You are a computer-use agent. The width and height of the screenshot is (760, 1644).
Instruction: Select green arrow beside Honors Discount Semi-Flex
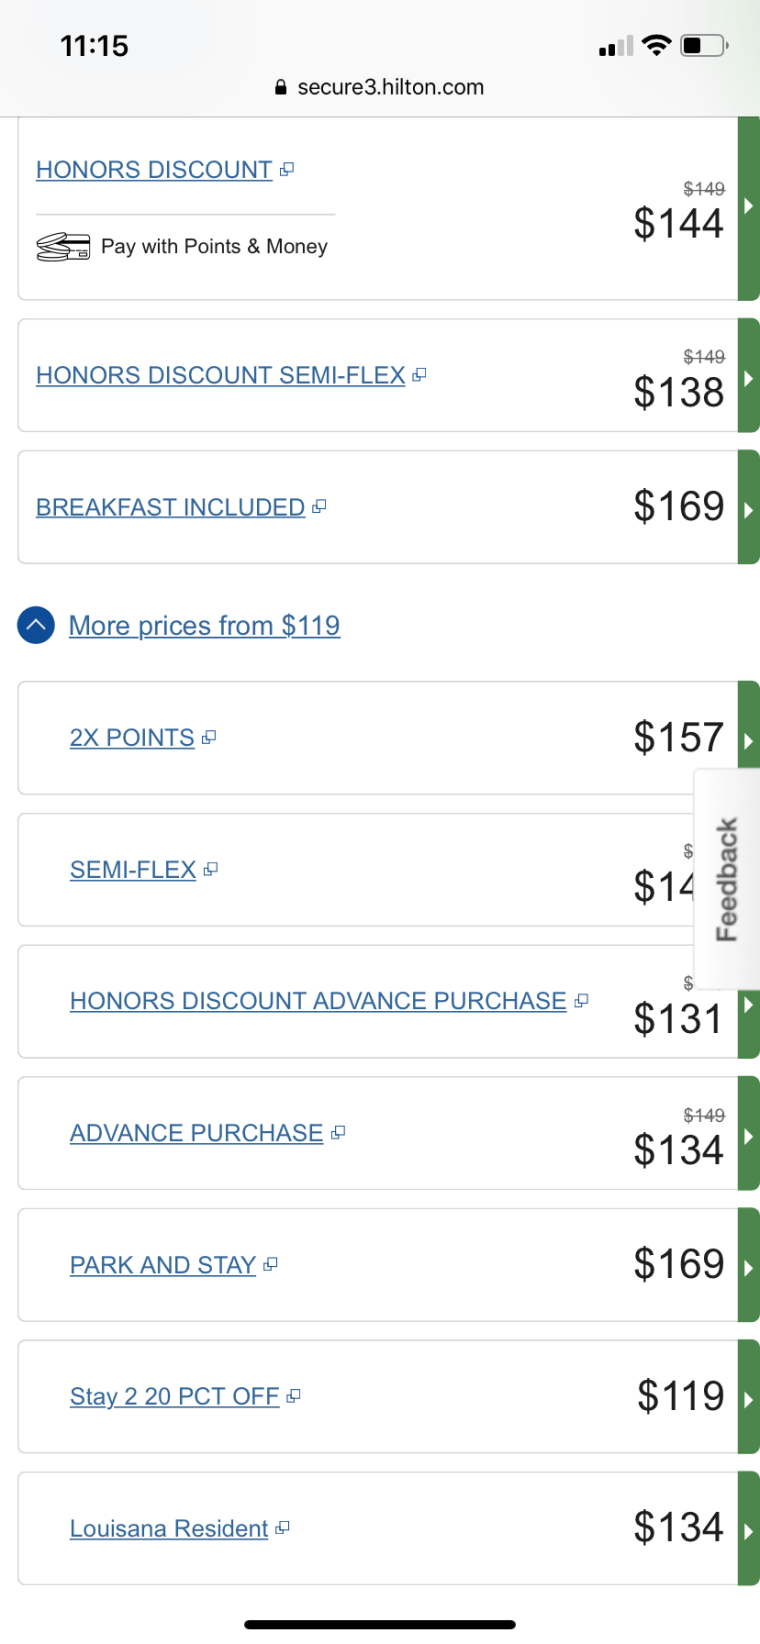click(748, 377)
